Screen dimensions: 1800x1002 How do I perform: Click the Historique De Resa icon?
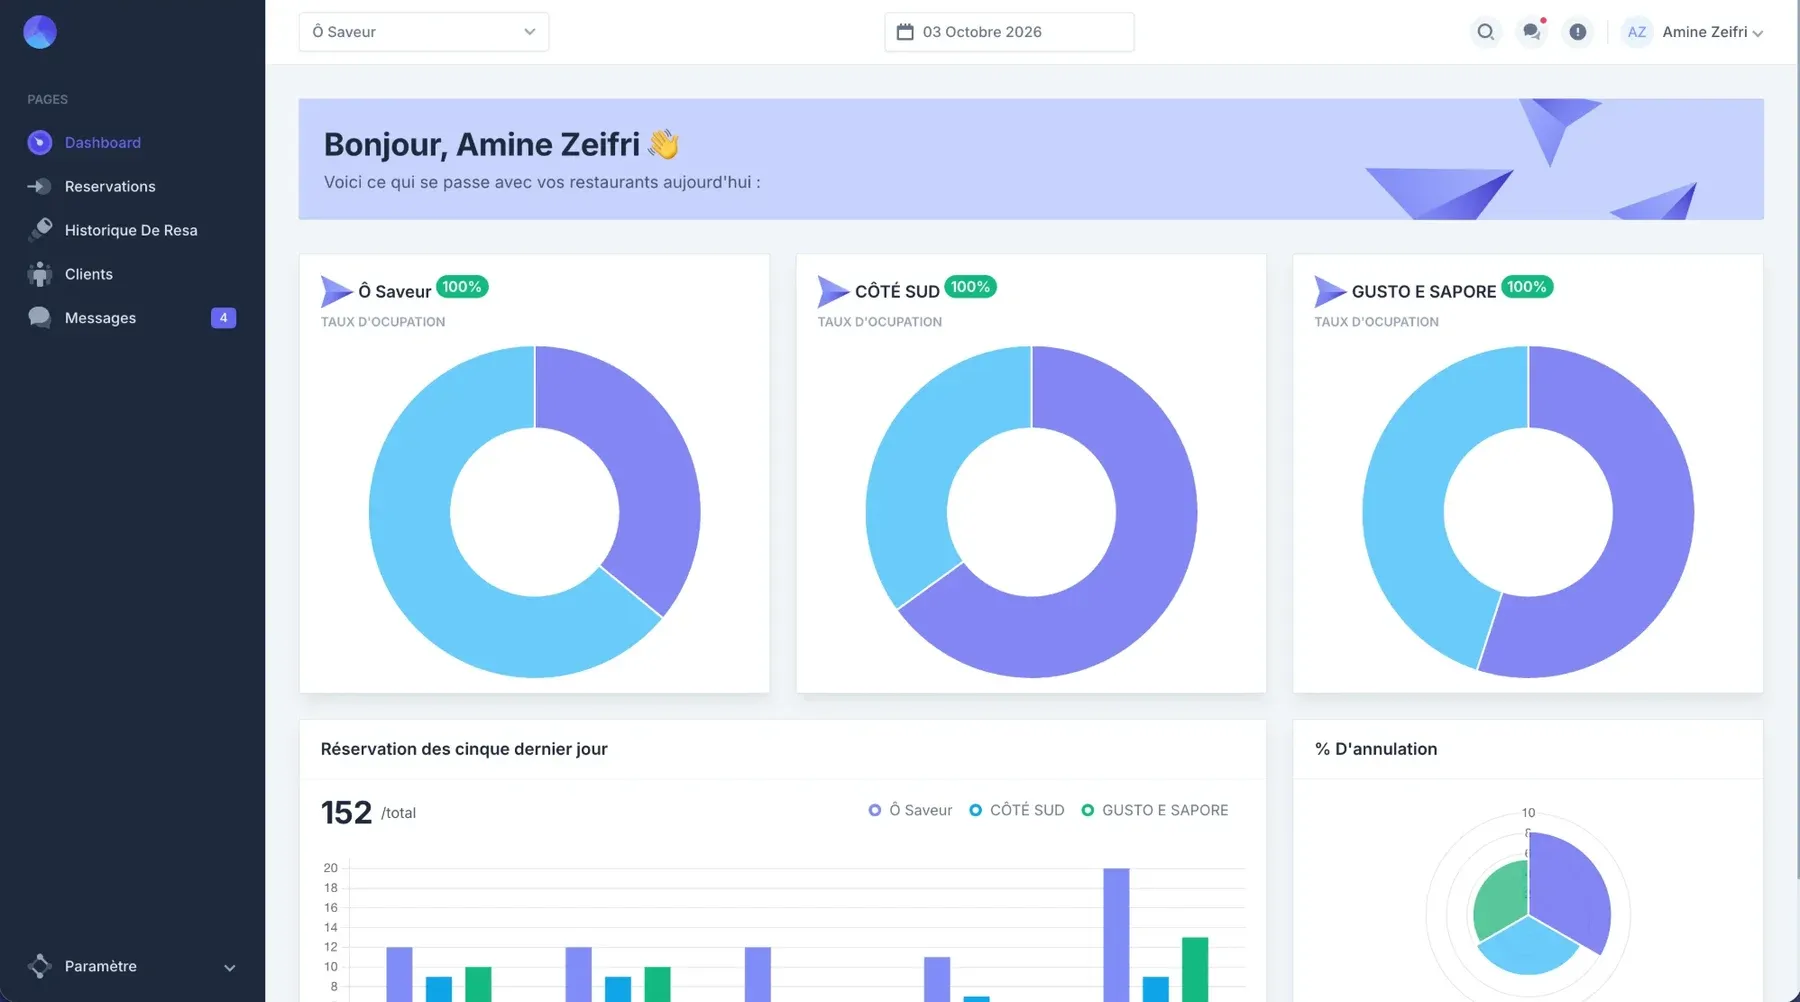point(40,230)
